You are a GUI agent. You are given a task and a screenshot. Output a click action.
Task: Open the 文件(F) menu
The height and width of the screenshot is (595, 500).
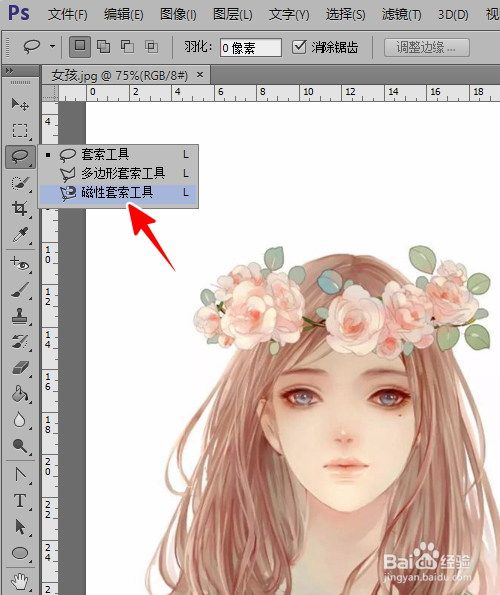[68, 15]
